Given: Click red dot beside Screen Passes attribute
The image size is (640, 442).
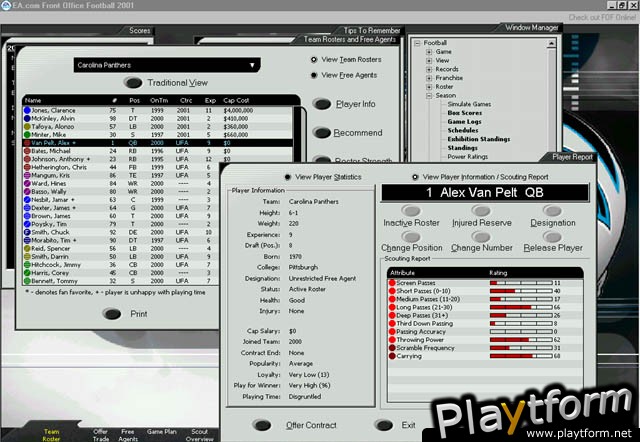Looking at the screenshot, I should 392,283.
